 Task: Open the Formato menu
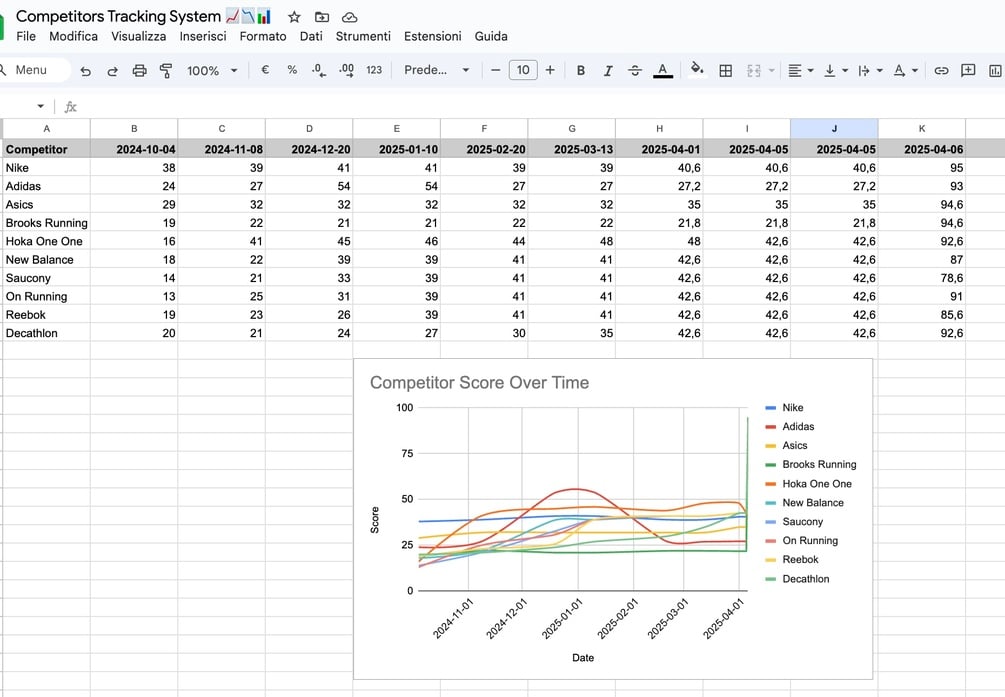point(263,37)
